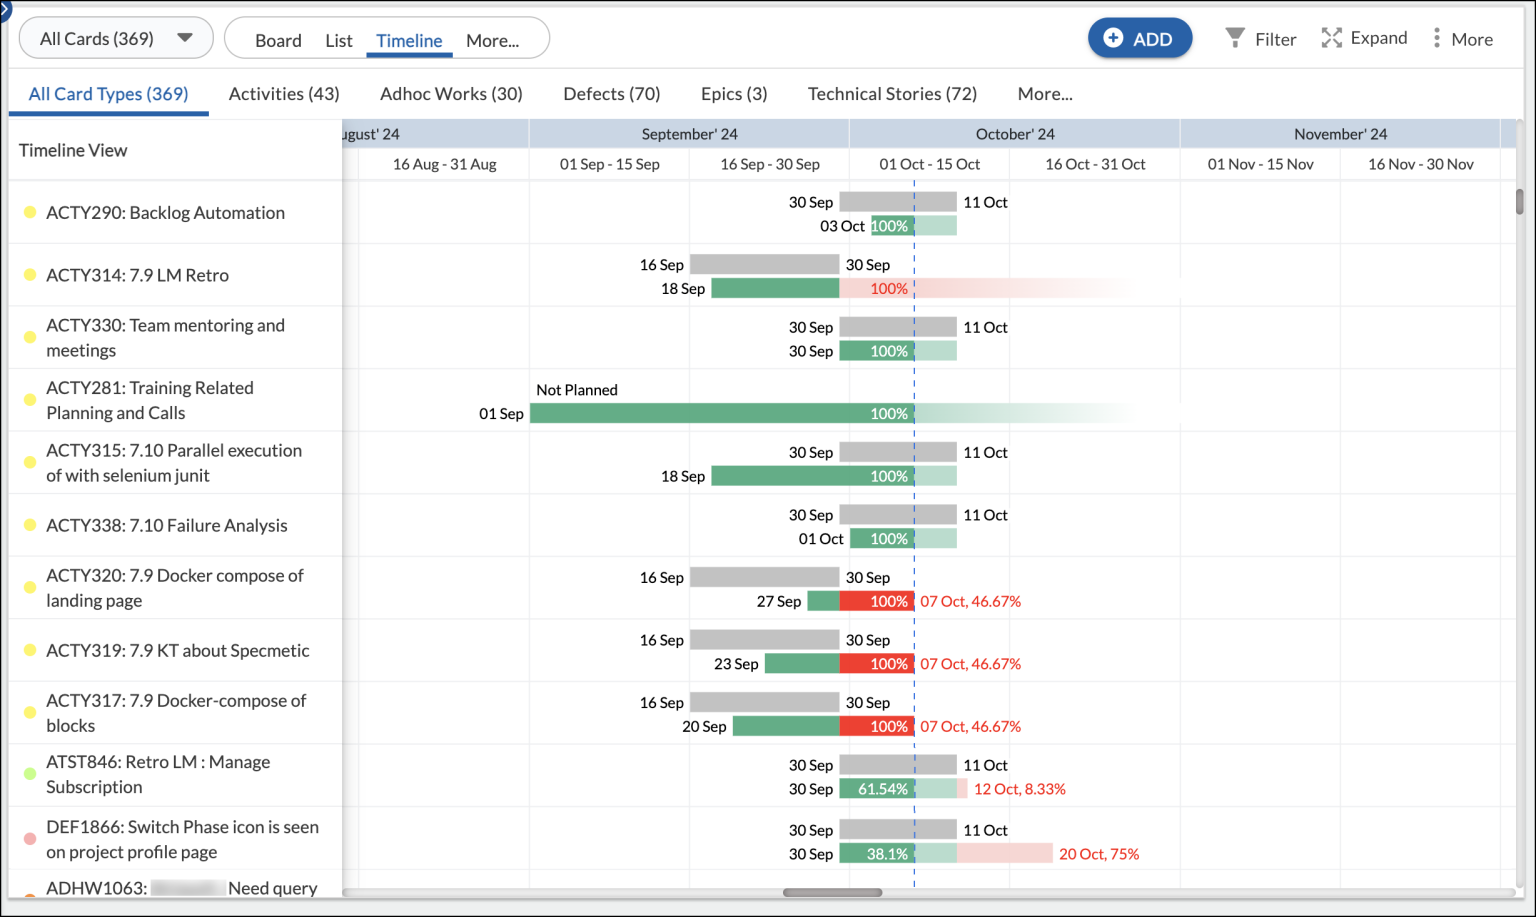The width and height of the screenshot is (1536, 917).
Task: Open the Adhoc Works (30) tab
Action: pyautogui.click(x=451, y=93)
